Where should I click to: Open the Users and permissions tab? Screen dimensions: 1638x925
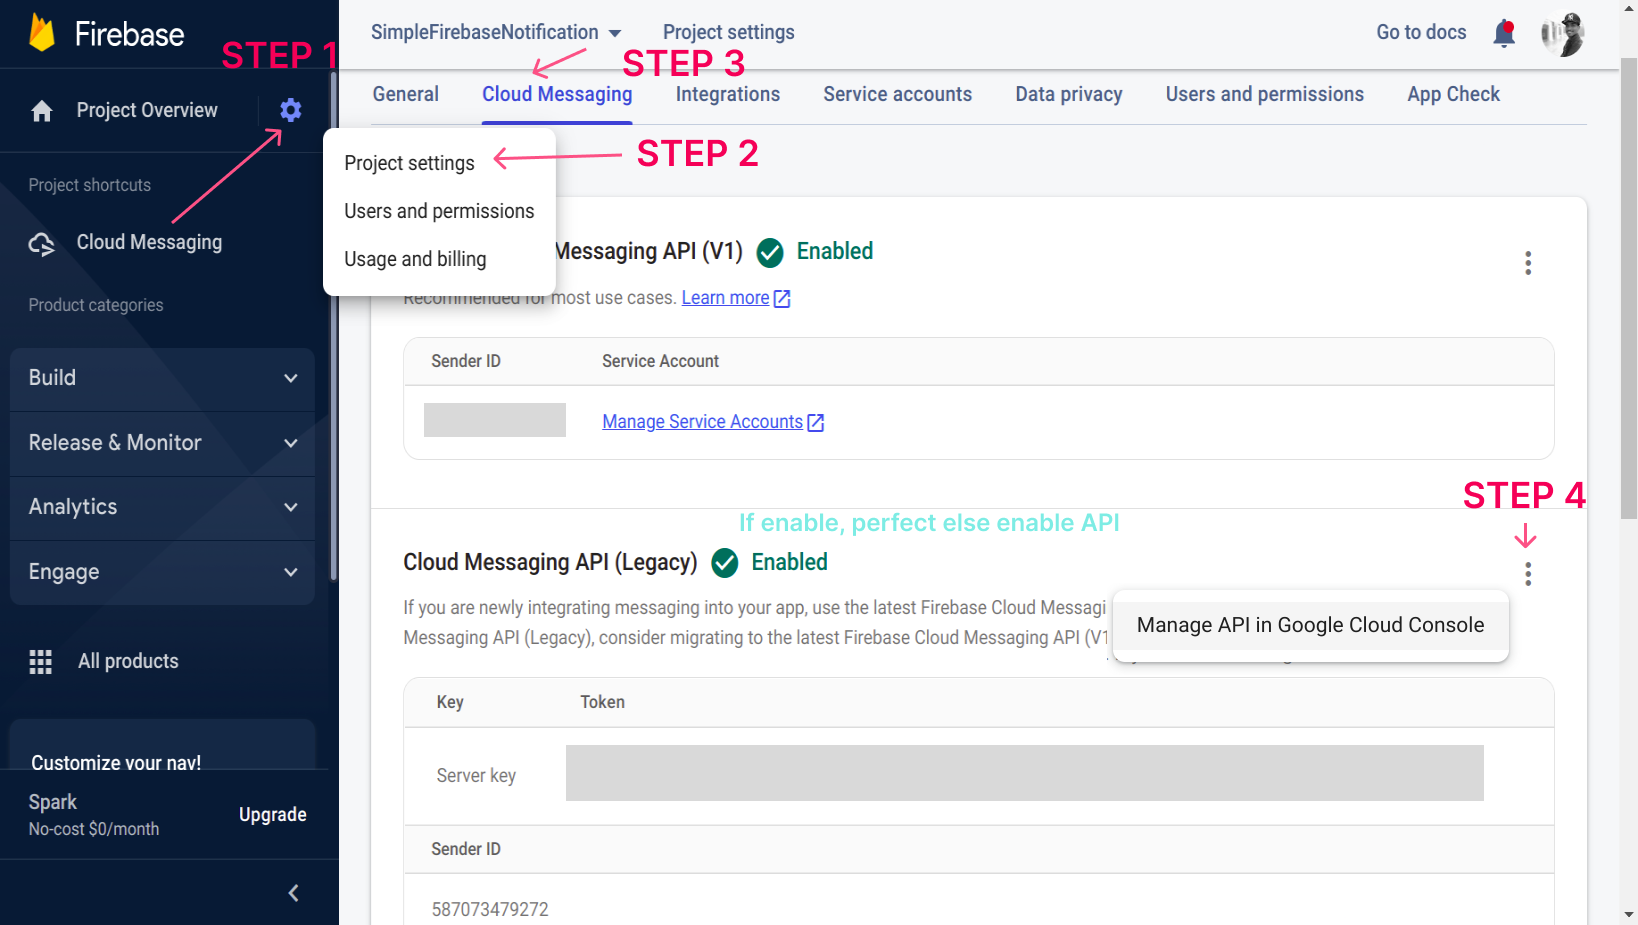pyautogui.click(x=1265, y=94)
